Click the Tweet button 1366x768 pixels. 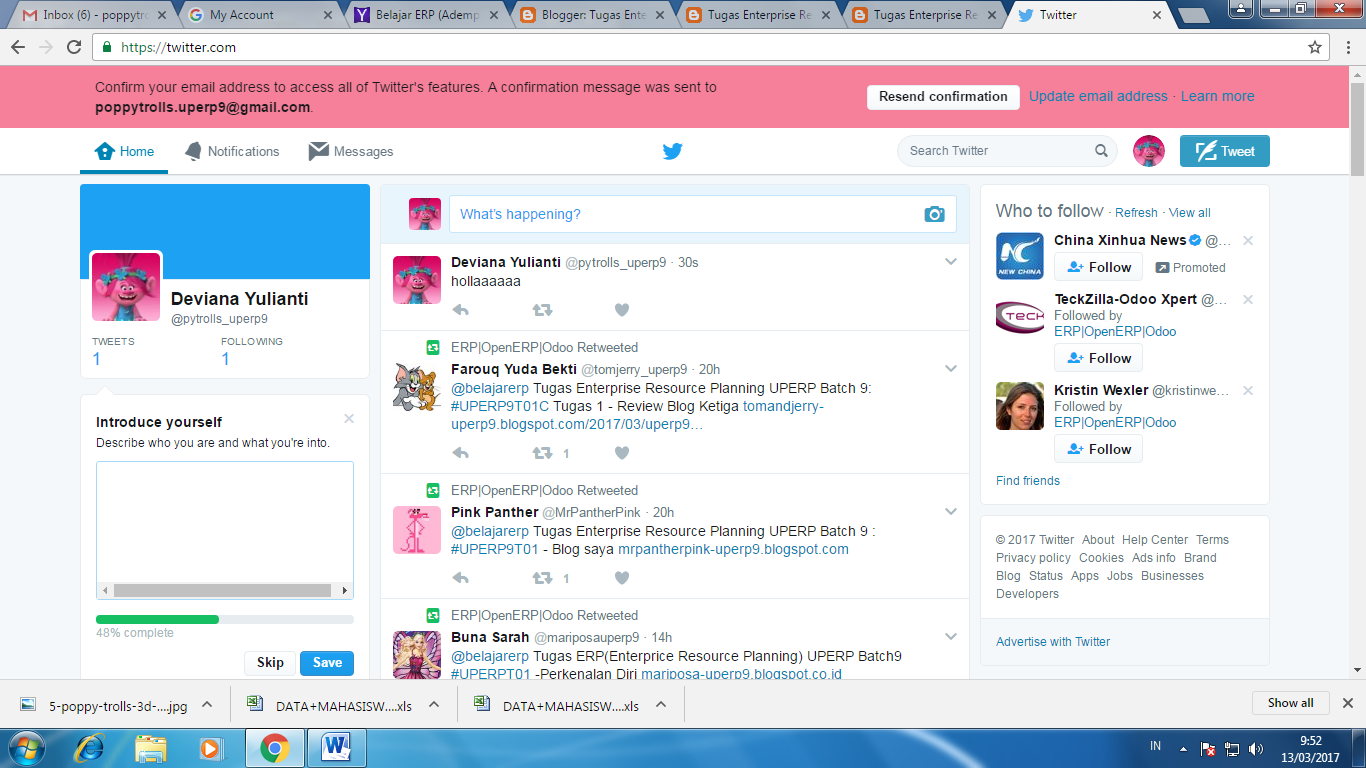[1225, 151]
